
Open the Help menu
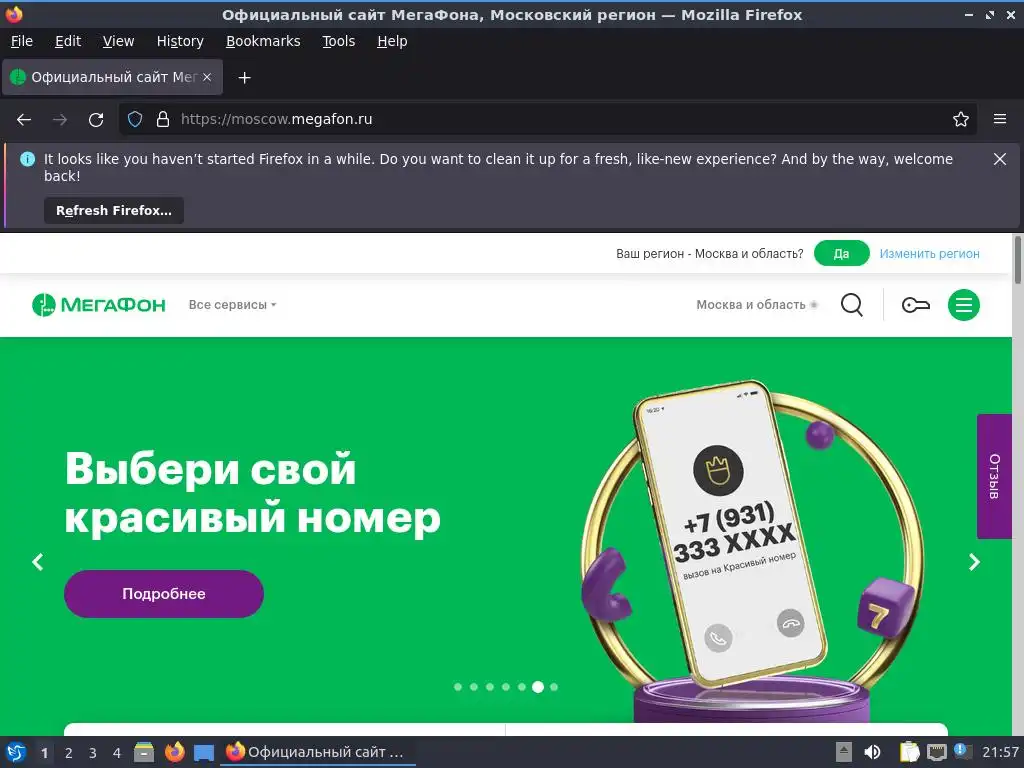[x=392, y=41]
